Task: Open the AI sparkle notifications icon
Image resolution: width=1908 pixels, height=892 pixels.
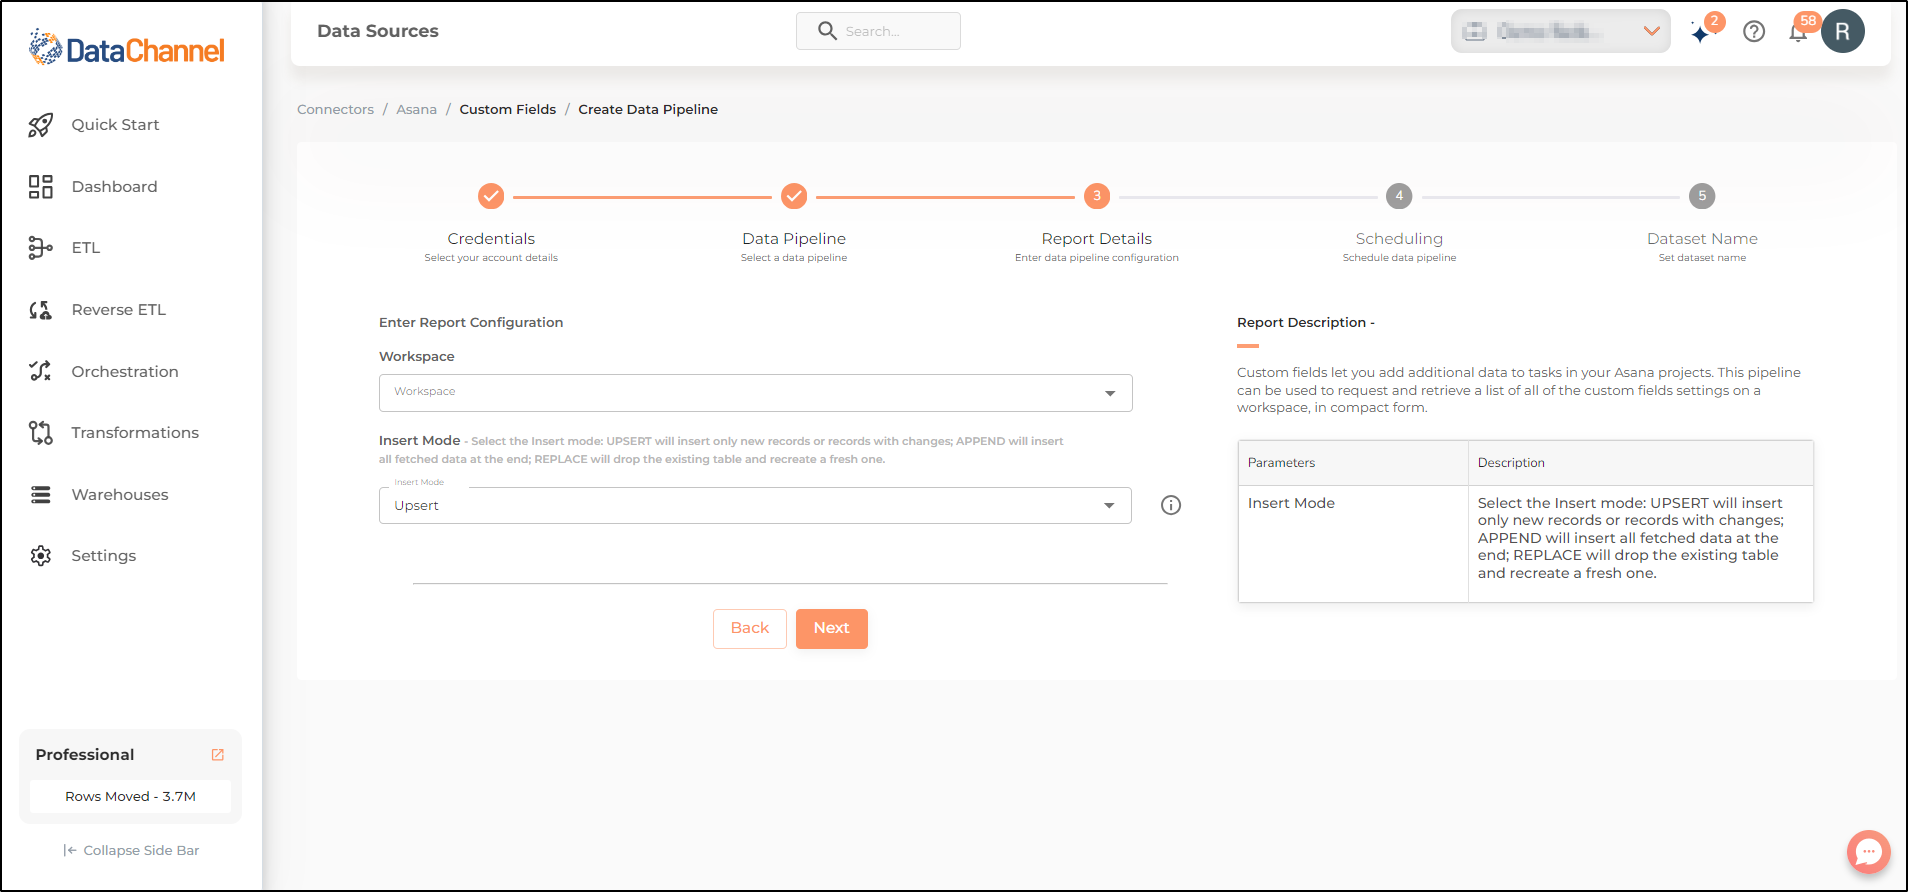Action: pos(1701,33)
